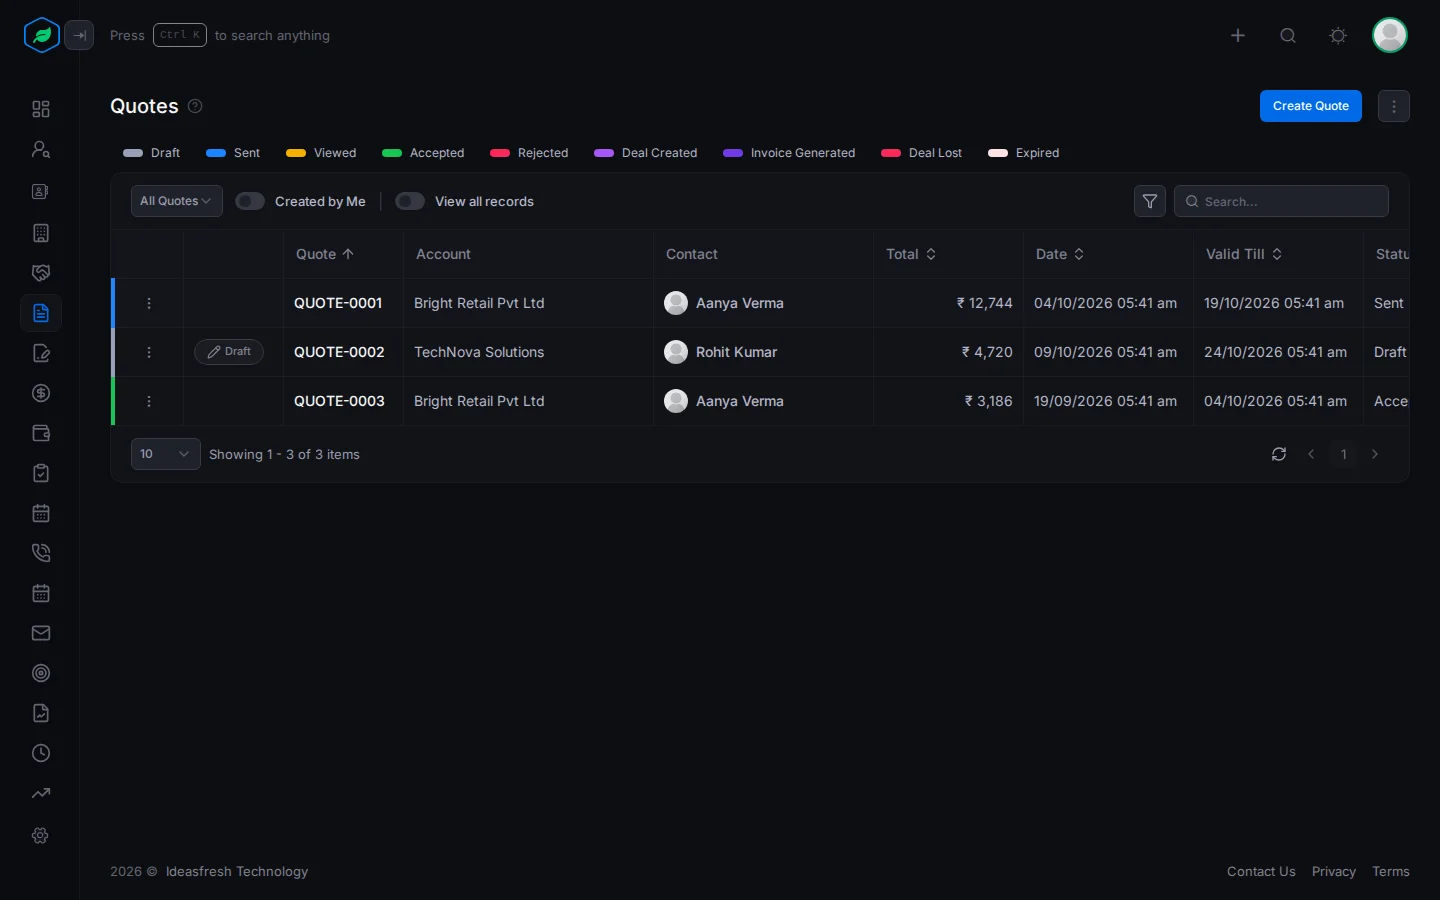1440x900 pixels.
Task: Open the Contact Us footer link
Action: (1261, 872)
